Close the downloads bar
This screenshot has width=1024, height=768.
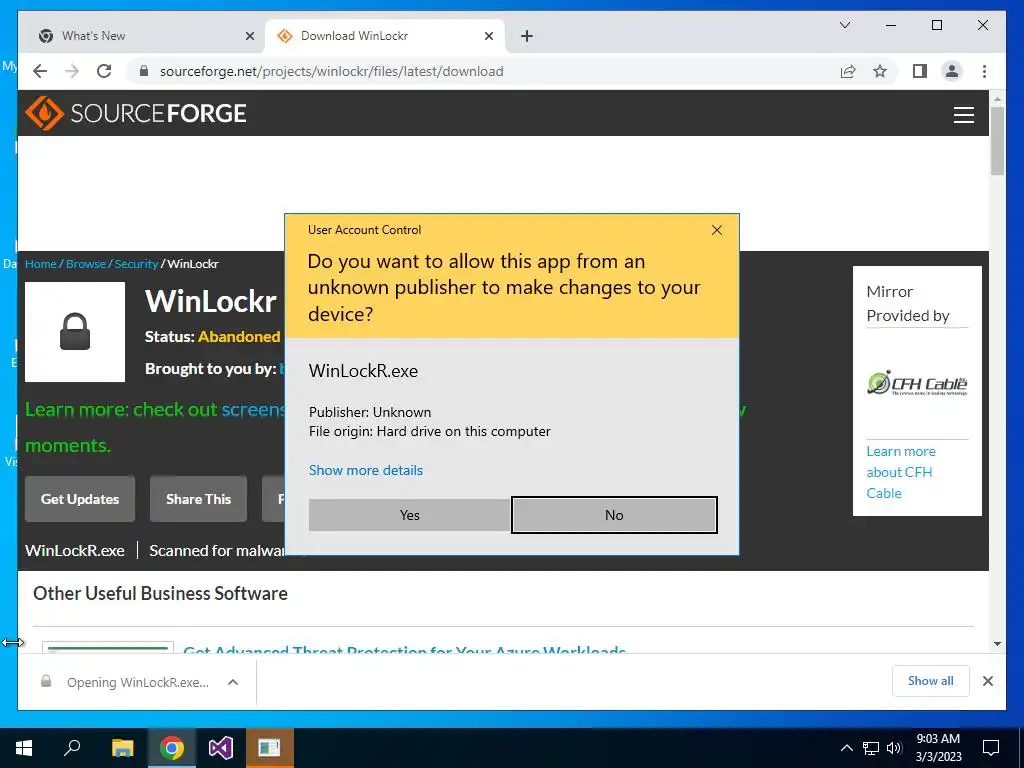[987, 681]
